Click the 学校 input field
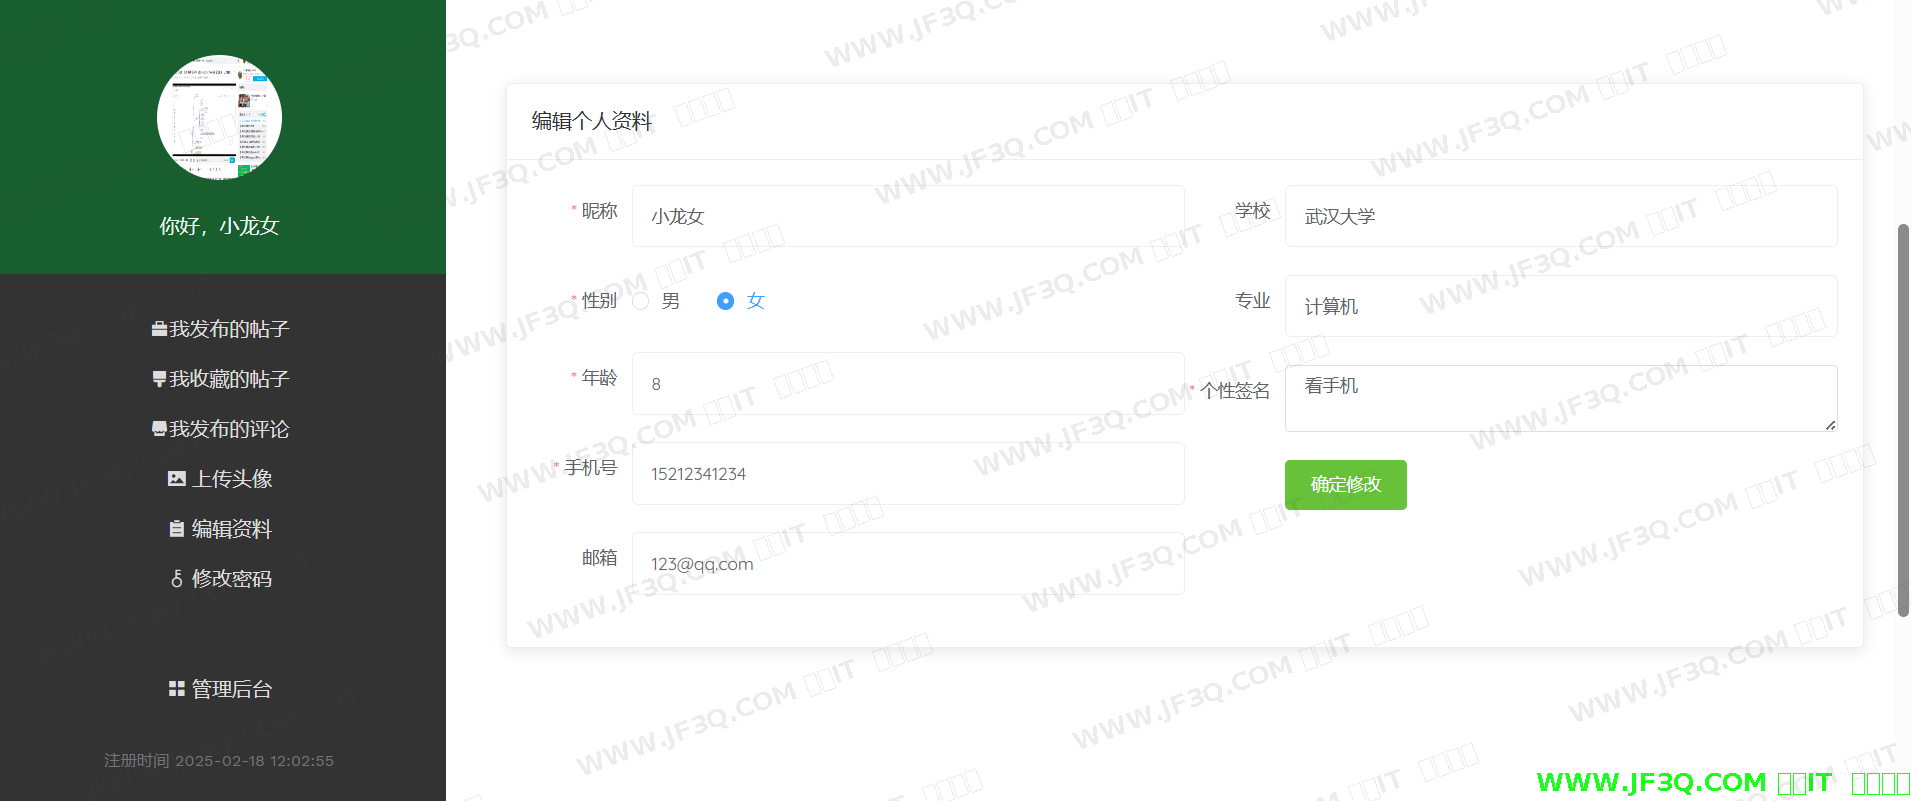 click(1561, 216)
